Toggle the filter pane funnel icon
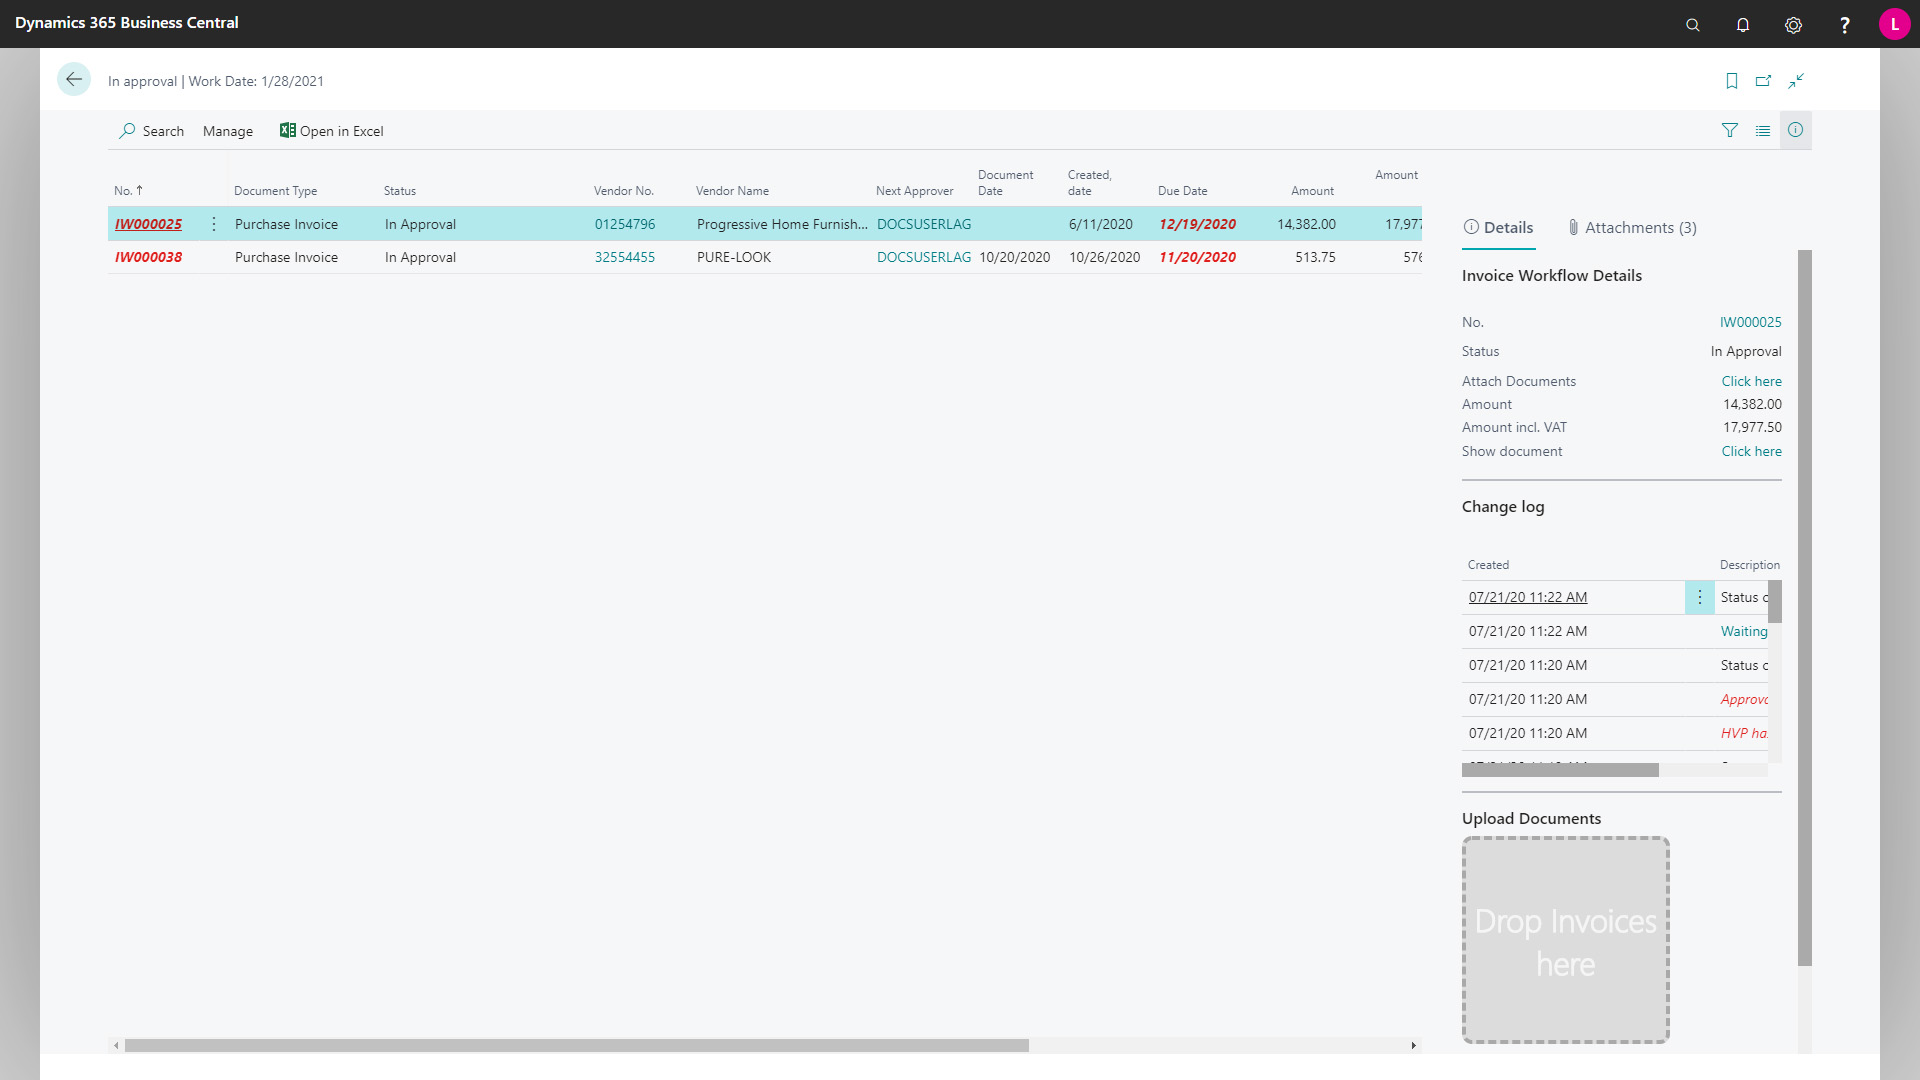Viewport: 1920px width, 1080px height. tap(1729, 131)
